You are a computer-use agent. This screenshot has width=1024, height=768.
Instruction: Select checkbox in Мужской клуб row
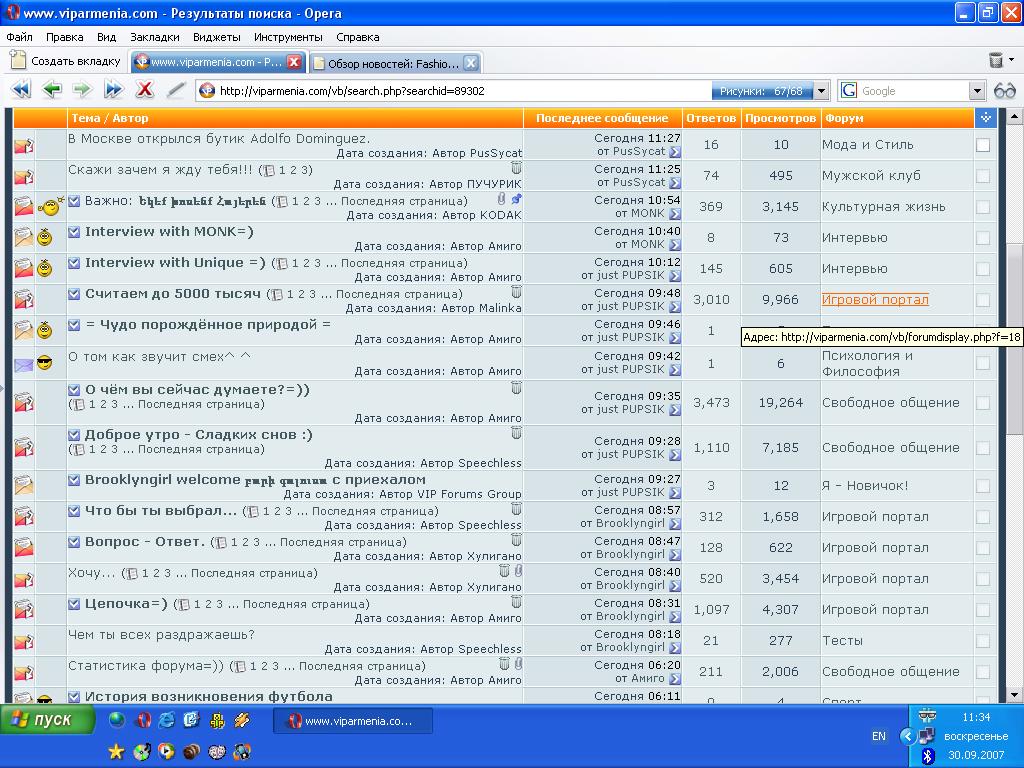983,176
